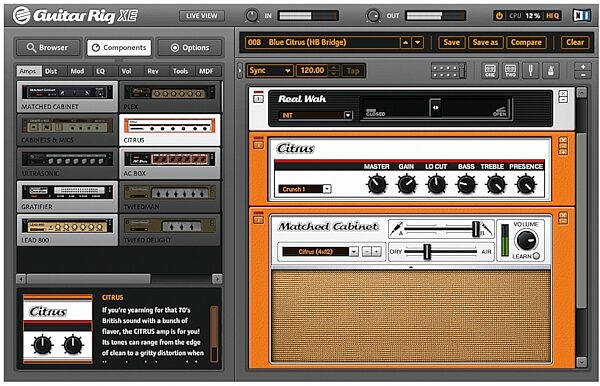Click the Citrus amp preview image
The image size is (600, 386).
pyautogui.click(x=58, y=328)
